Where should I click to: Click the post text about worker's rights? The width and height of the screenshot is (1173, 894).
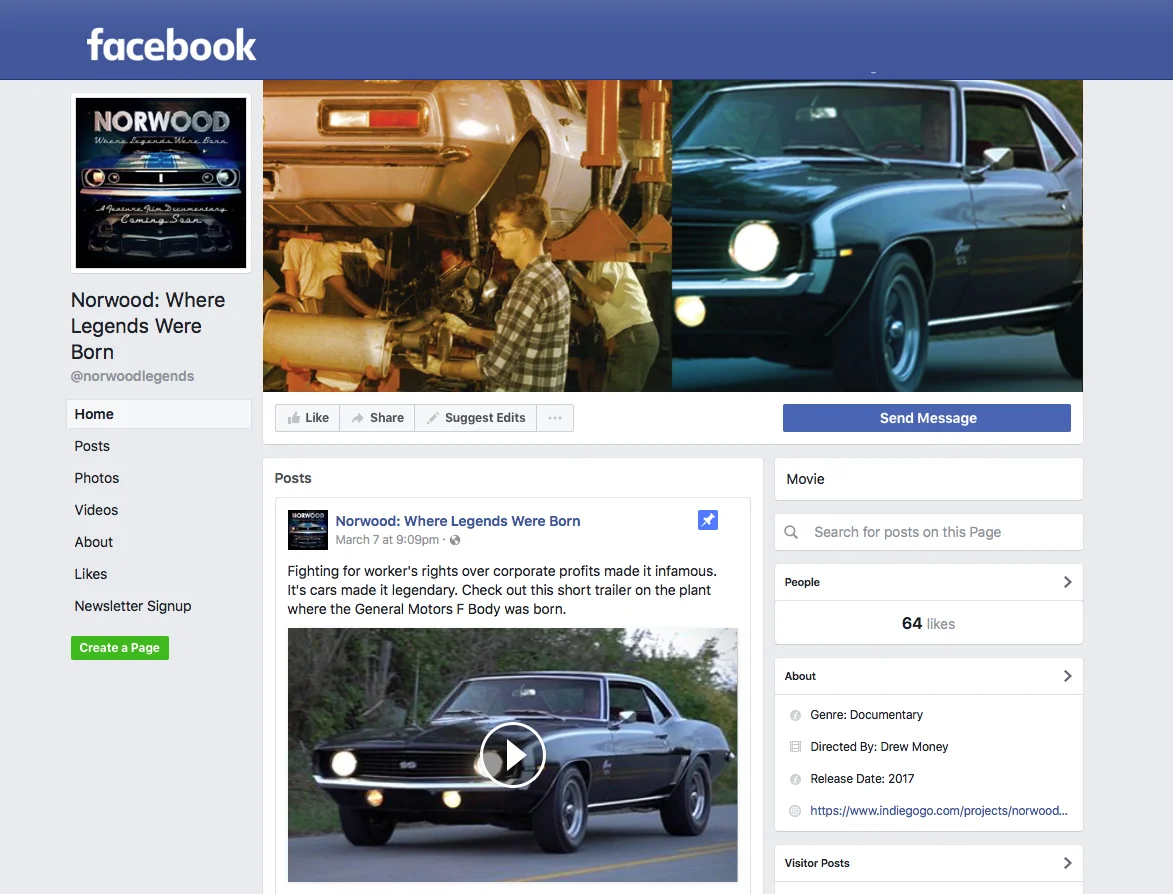coord(502,590)
